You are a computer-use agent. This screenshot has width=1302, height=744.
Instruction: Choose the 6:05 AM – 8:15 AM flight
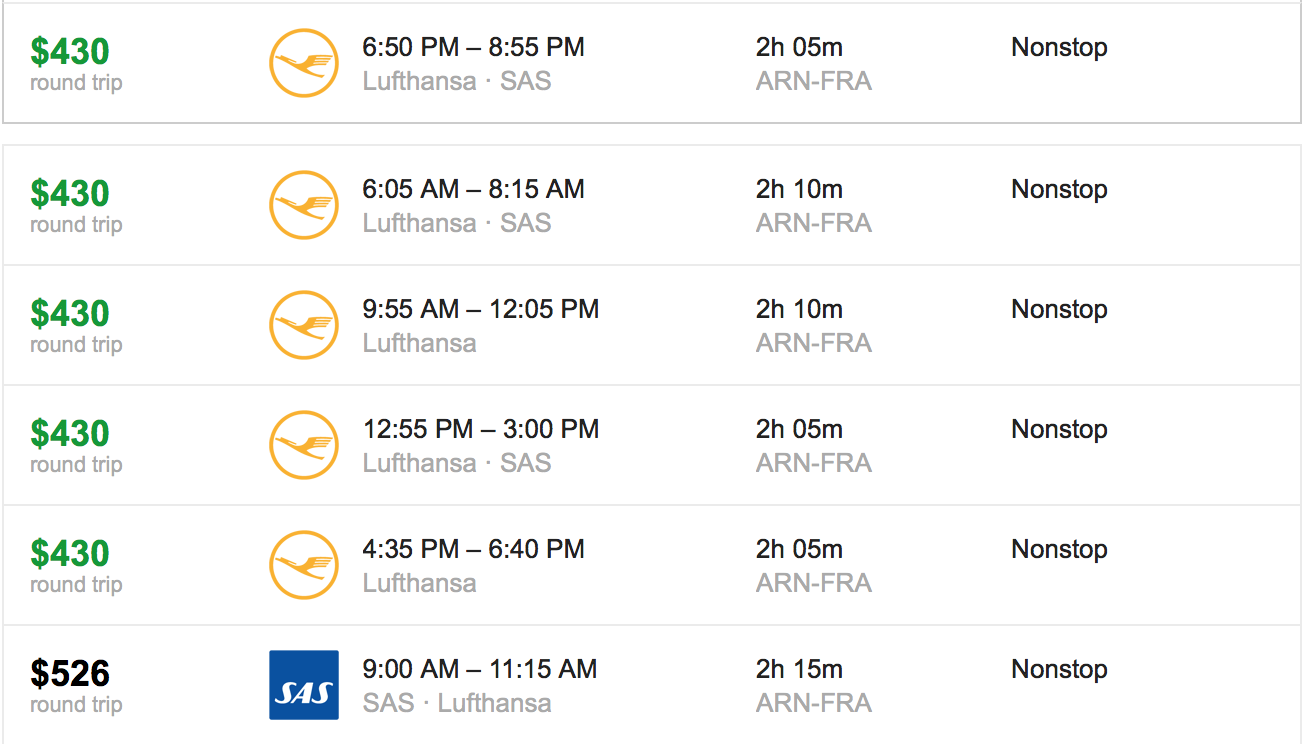(652, 205)
